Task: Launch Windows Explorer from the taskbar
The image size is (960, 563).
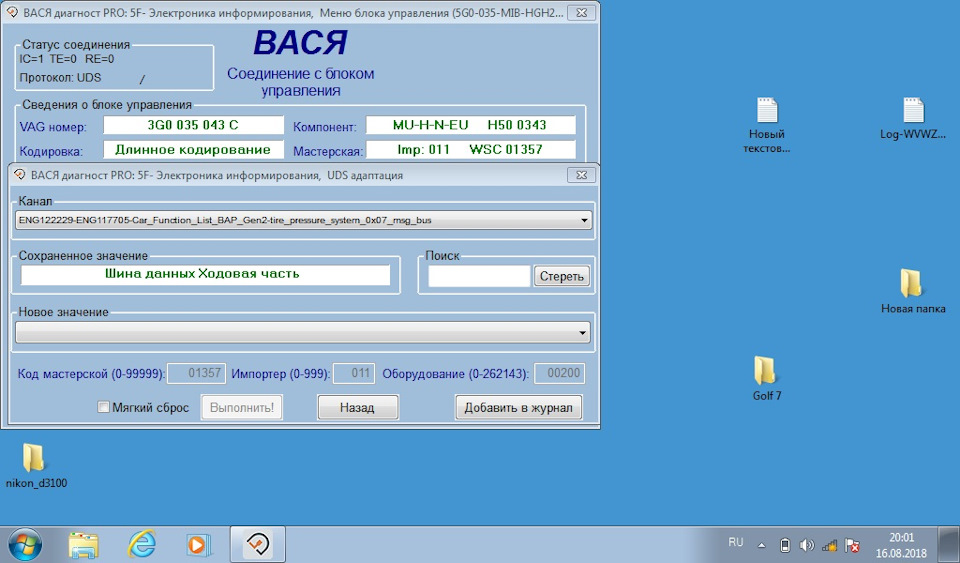Action: [x=84, y=544]
